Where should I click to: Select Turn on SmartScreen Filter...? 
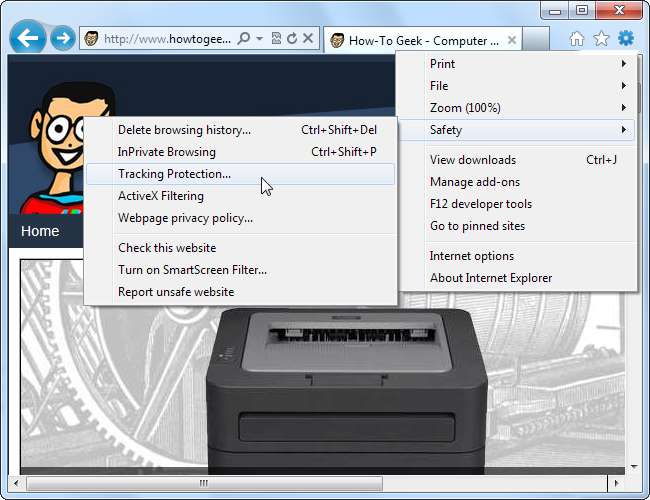click(240, 269)
